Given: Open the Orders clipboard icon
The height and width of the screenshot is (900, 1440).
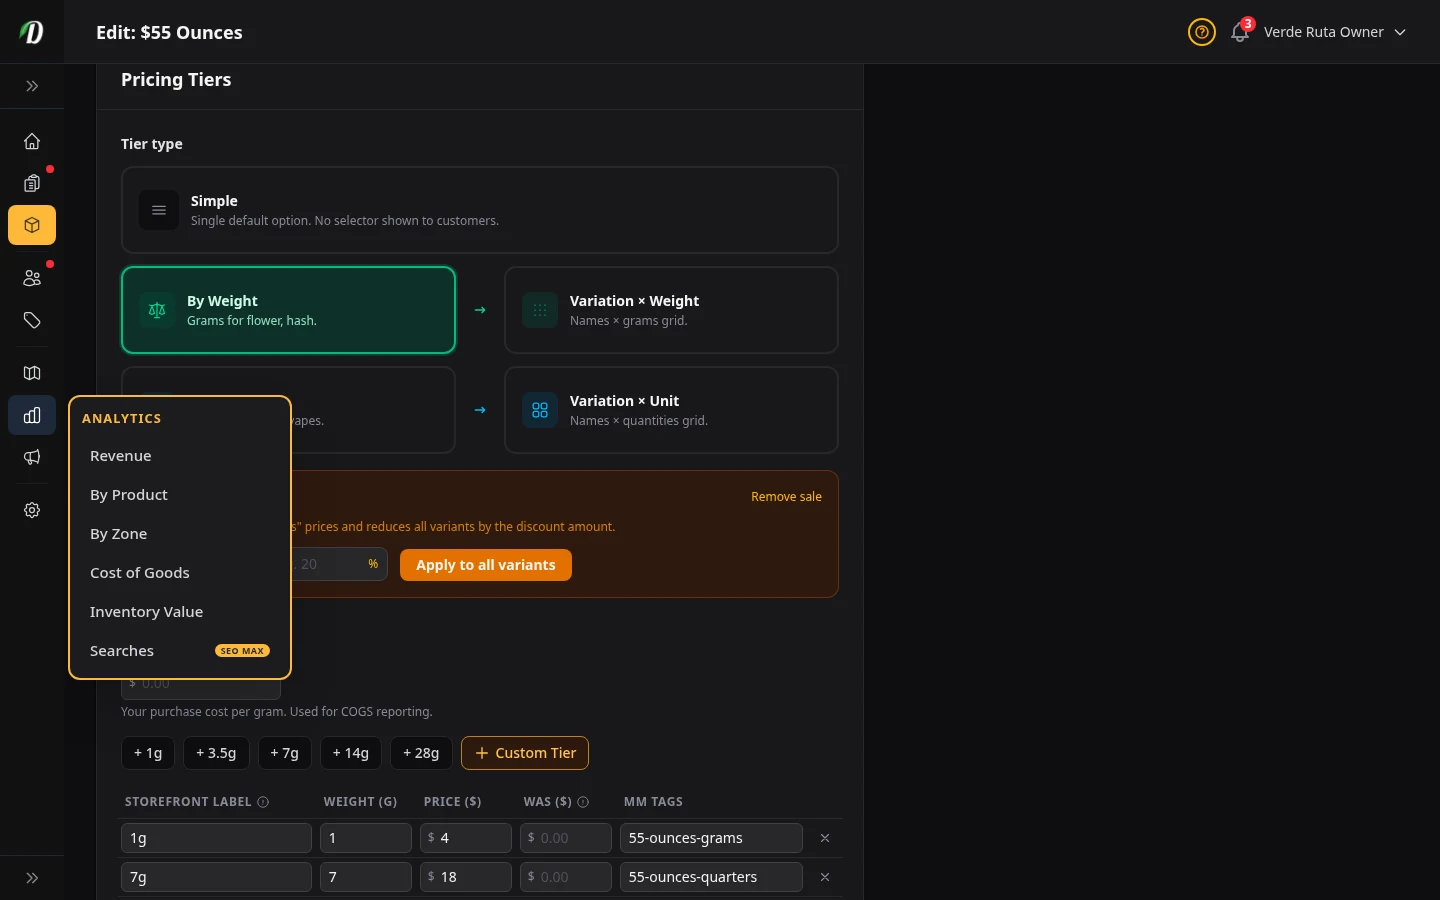Looking at the screenshot, I should [31, 183].
